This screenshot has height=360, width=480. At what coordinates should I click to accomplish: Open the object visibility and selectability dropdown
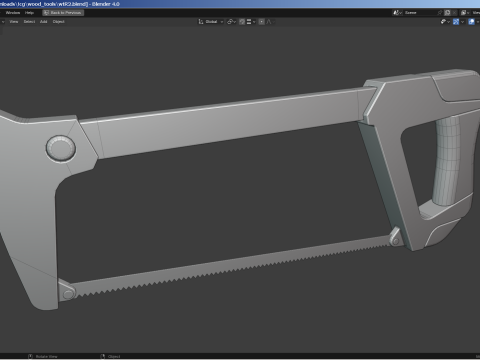[x=445, y=22]
